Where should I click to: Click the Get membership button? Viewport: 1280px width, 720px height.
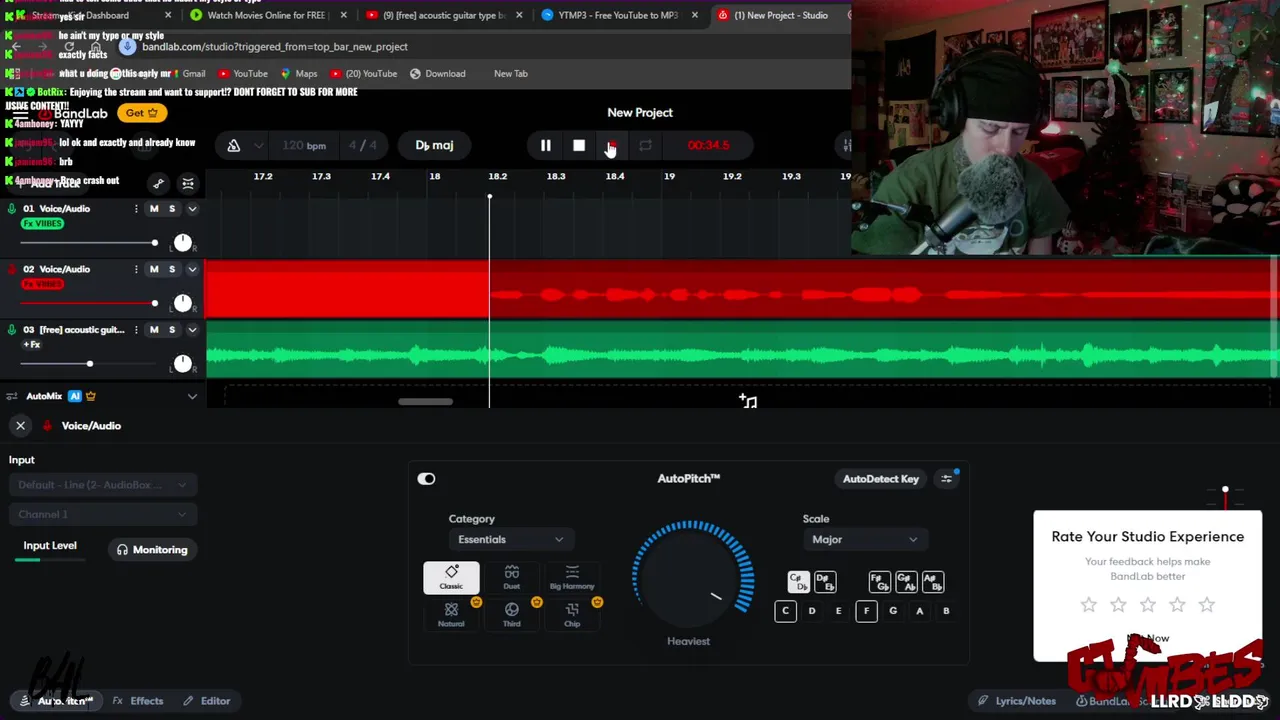pos(142,113)
